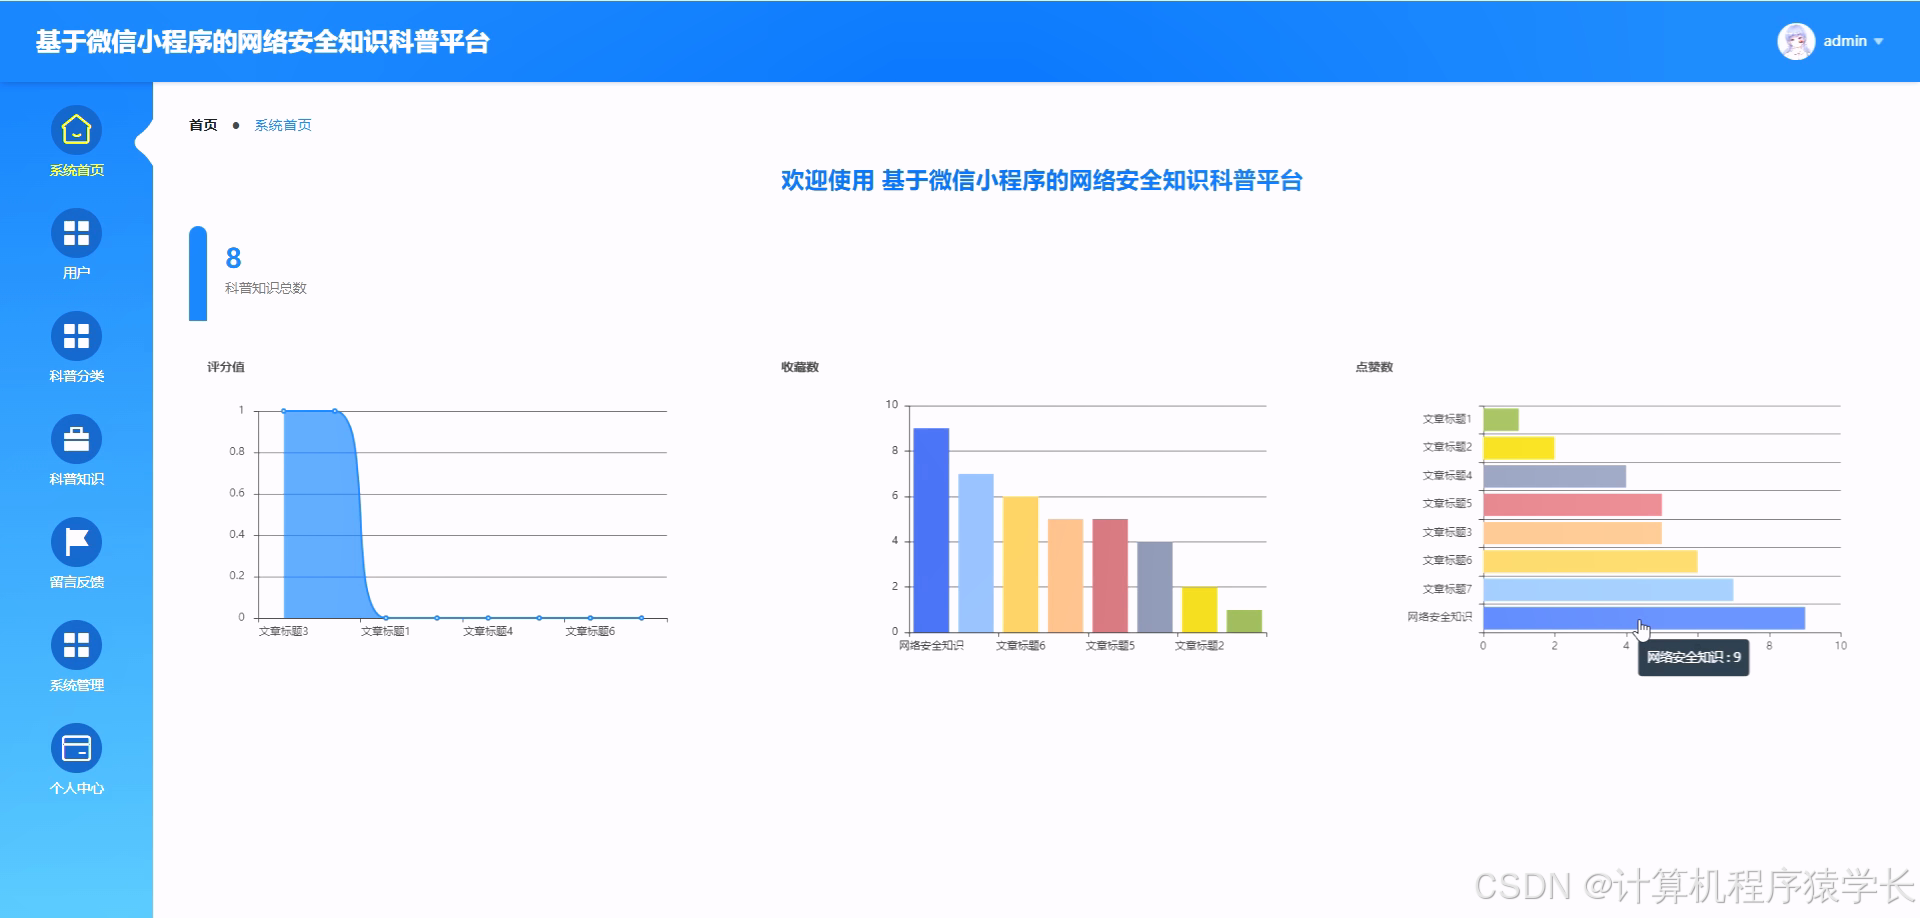
Task: Click a data point on the 评分值 line chart
Action: point(283,410)
